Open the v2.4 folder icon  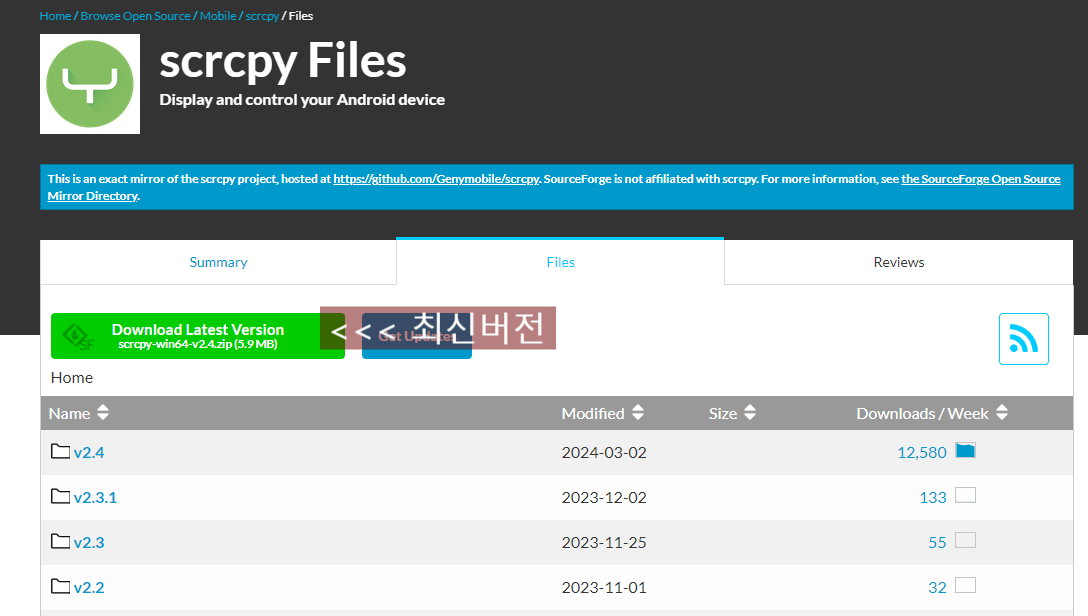point(60,452)
